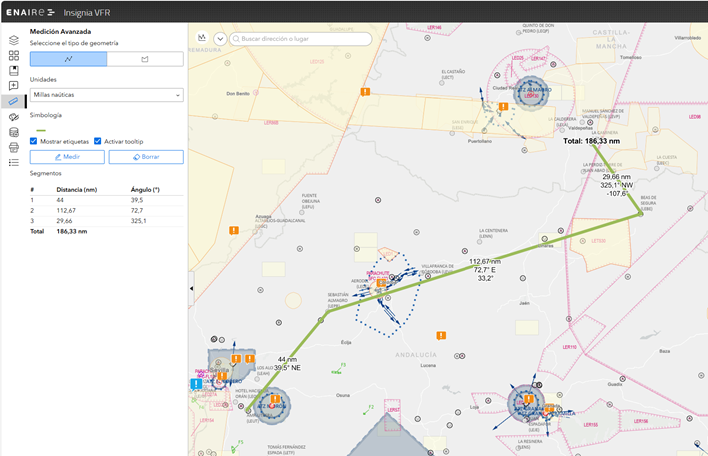The width and height of the screenshot is (708, 456).
Task: Open the basemap gallery grid icon
Action: click(14, 56)
